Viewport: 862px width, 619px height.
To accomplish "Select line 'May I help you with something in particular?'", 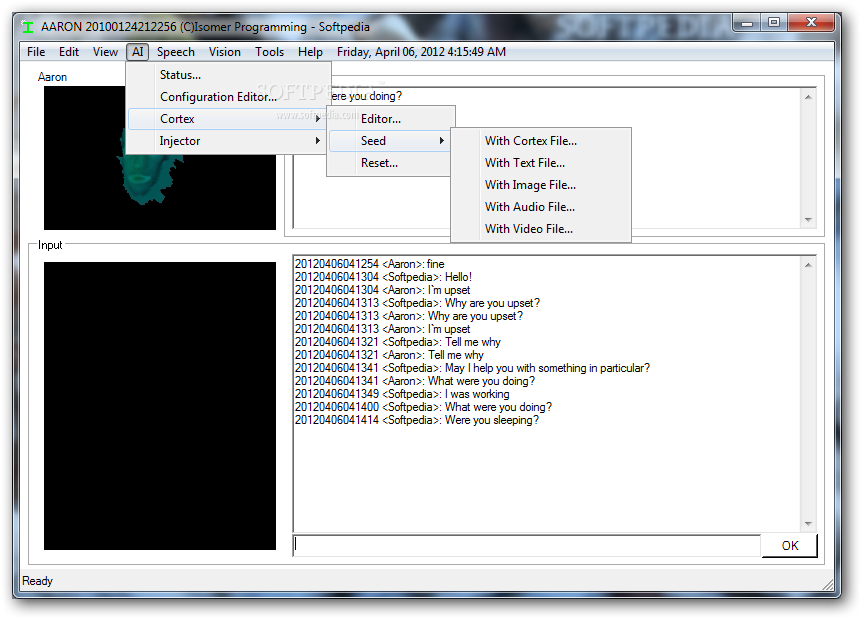I will pyautogui.click(x=472, y=368).
